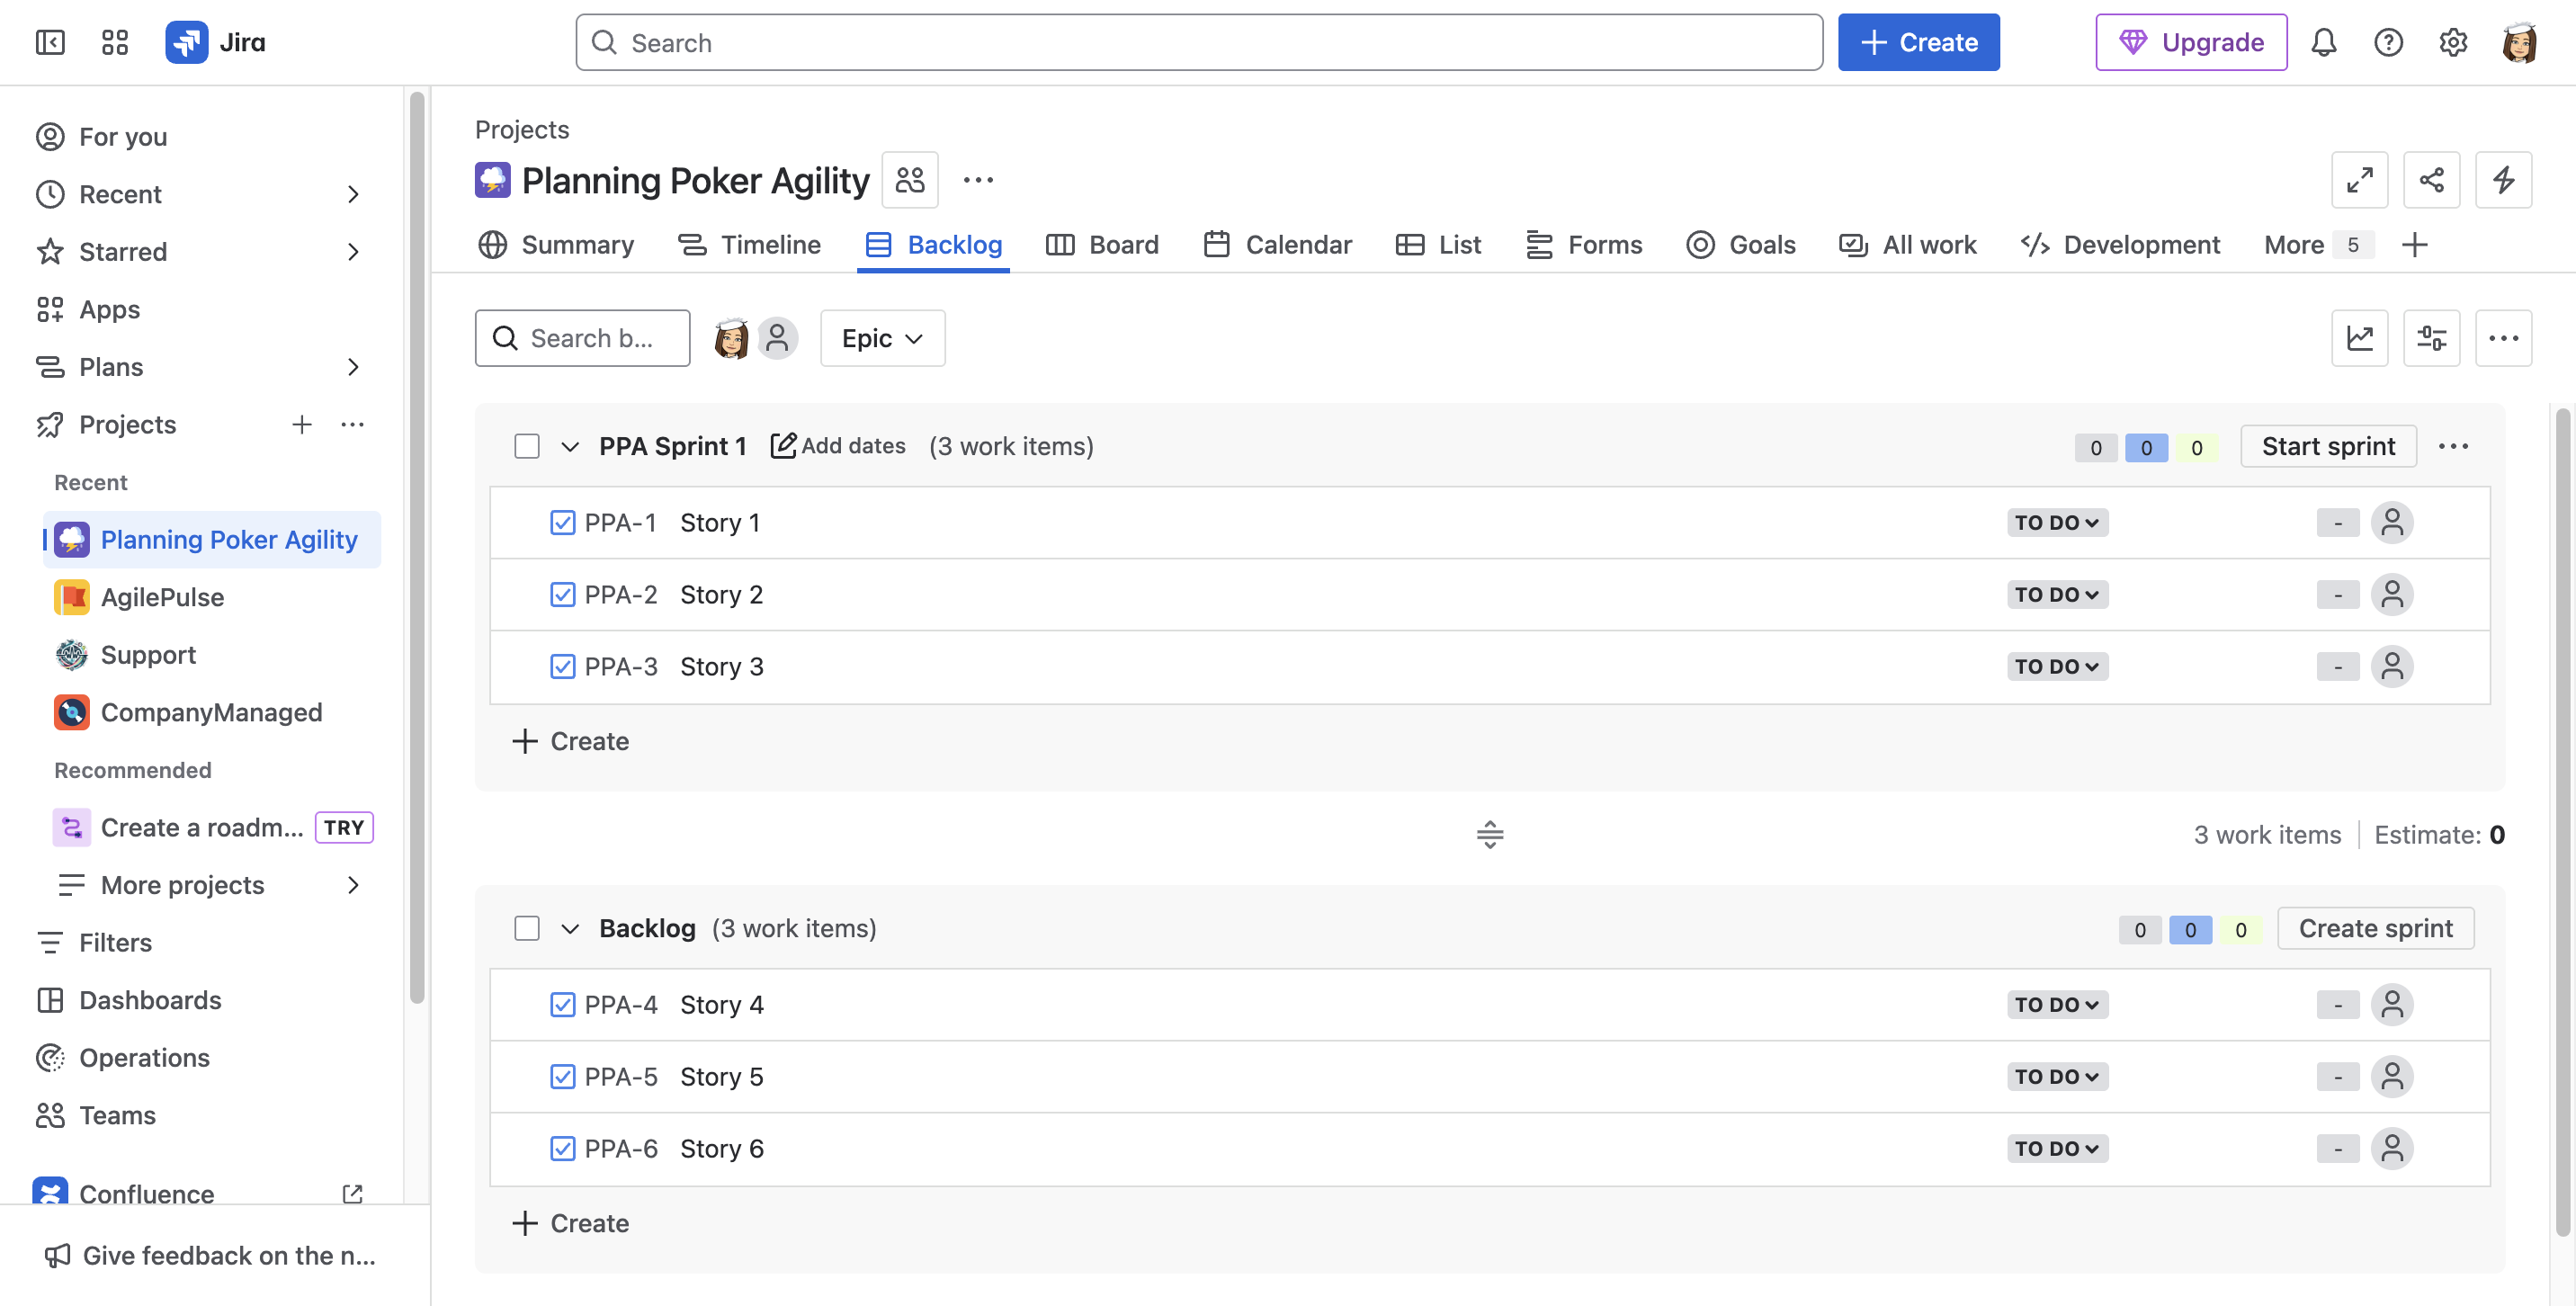2576x1306 pixels.
Task: Click the to-do gray estimate badge in Sprint 1
Action: [2096, 448]
